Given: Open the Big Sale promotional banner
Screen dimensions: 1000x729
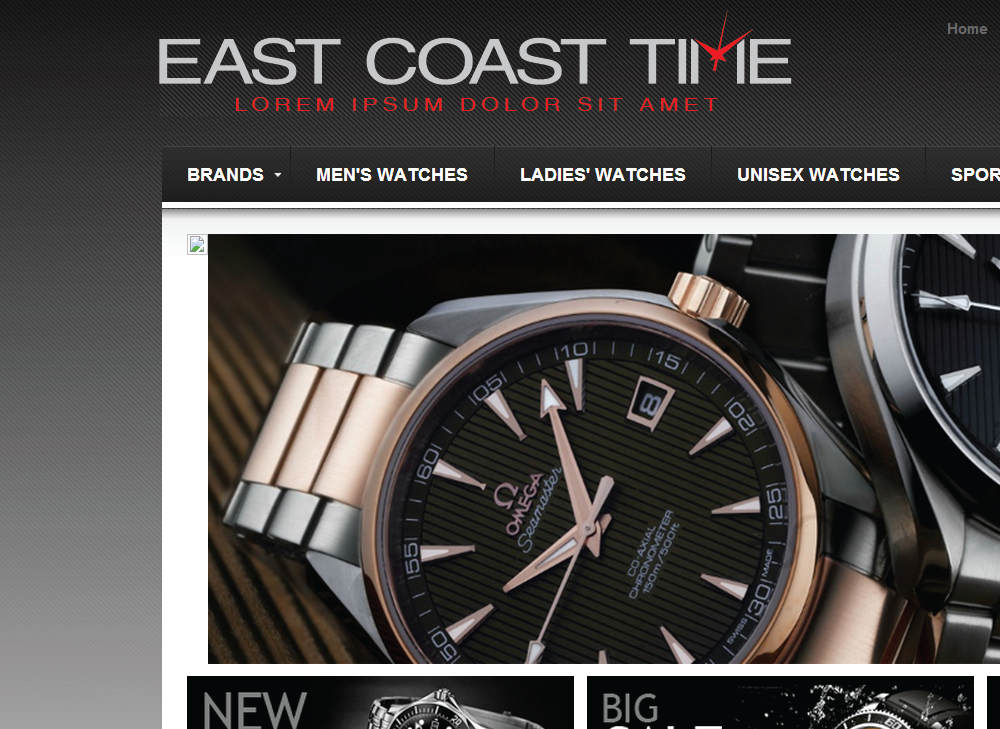Looking at the screenshot, I should [780, 702].
